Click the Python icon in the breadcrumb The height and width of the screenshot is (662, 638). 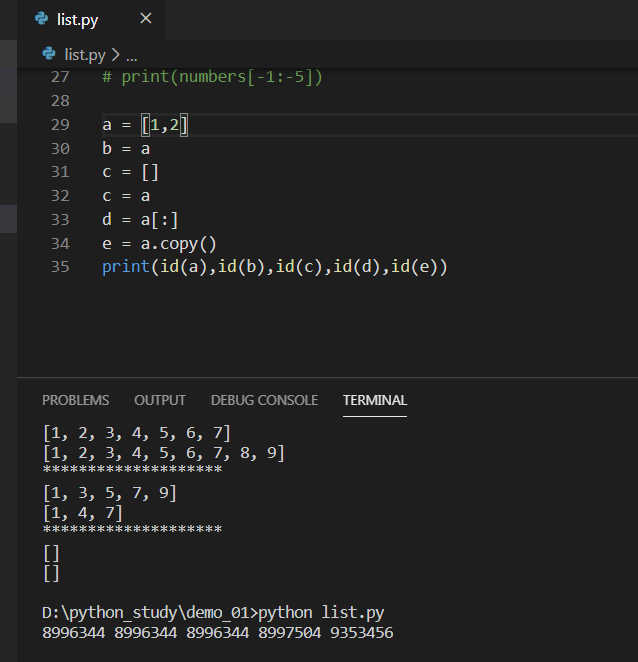pos(49,54)
